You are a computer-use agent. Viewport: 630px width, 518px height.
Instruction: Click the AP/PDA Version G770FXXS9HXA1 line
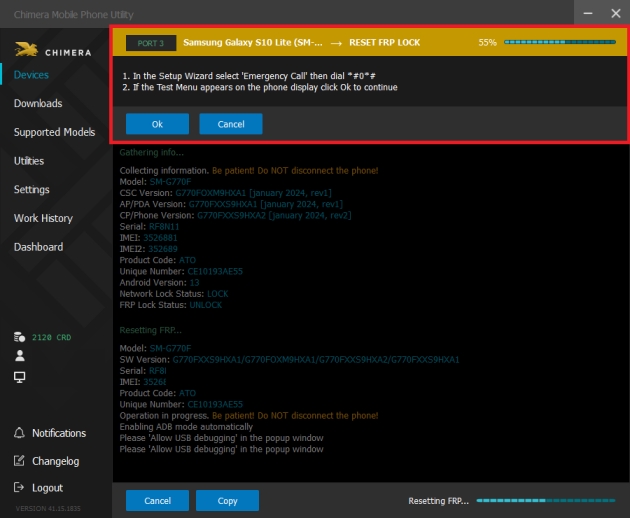231,204
